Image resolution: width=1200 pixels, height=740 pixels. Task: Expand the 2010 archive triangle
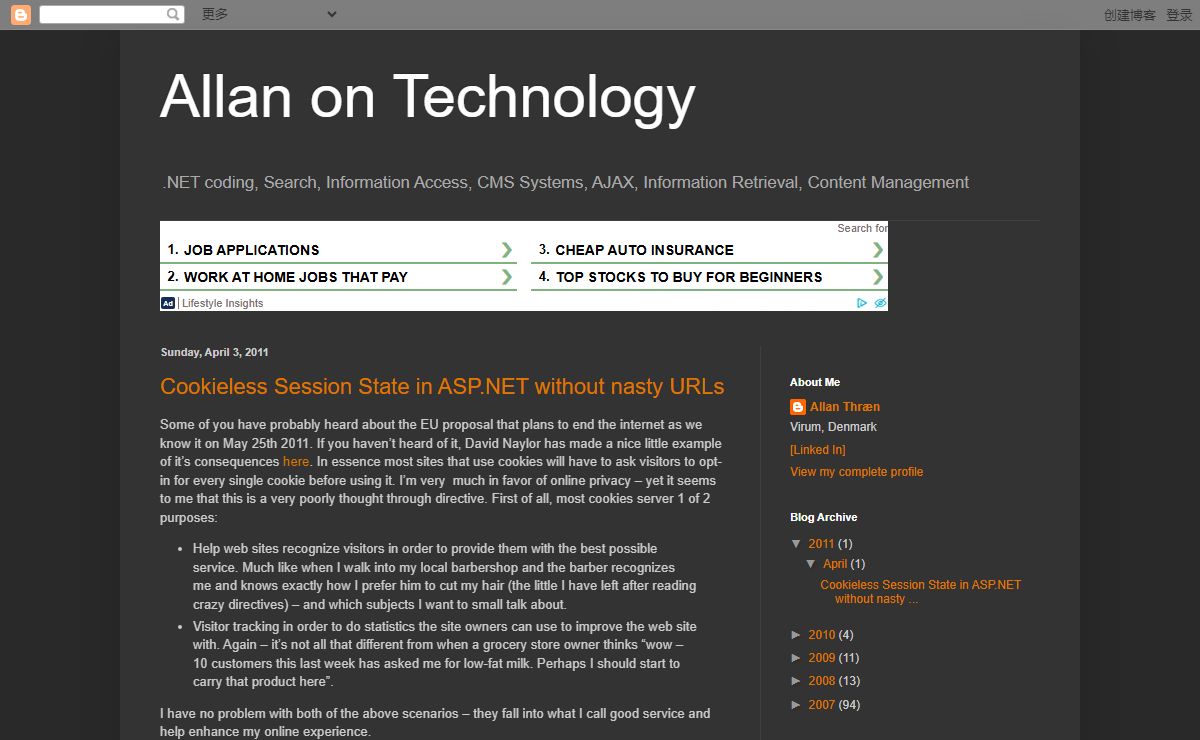(x=797, y=635)
